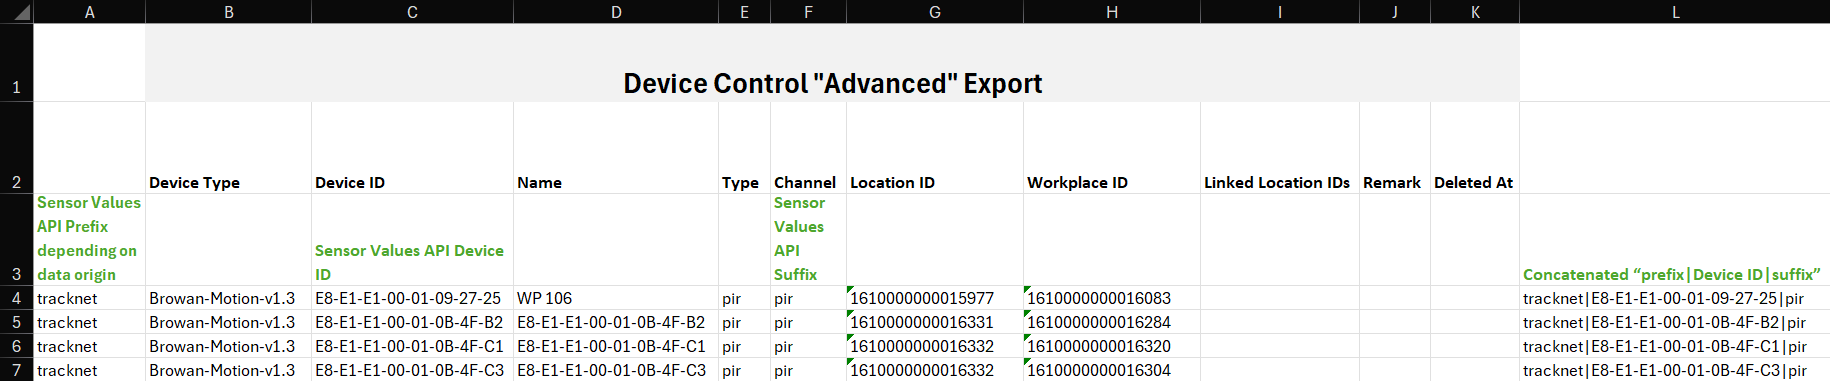Click the Sensor Values API Prefix note cell

[90, 240]
